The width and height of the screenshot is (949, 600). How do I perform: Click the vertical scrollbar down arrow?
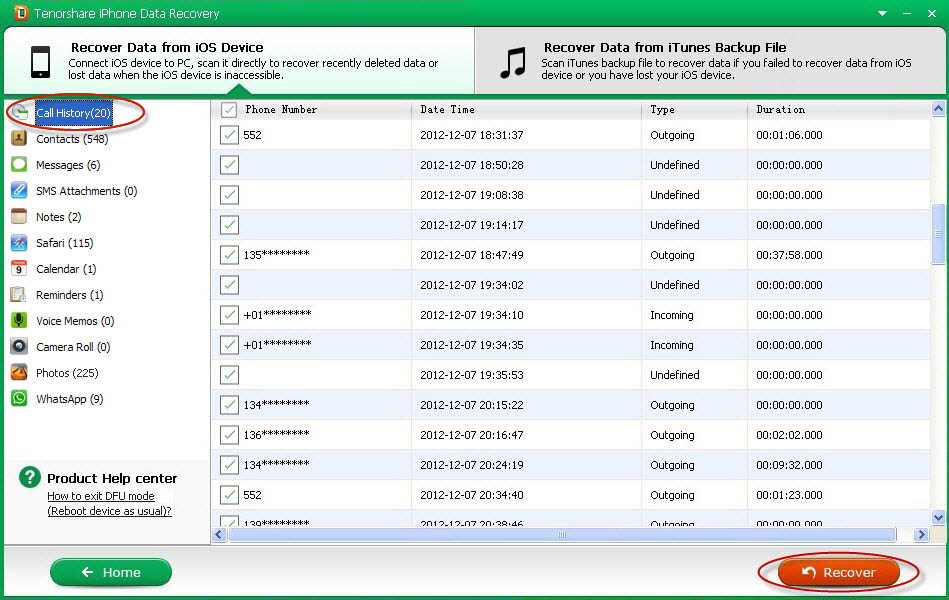(938, 518)
